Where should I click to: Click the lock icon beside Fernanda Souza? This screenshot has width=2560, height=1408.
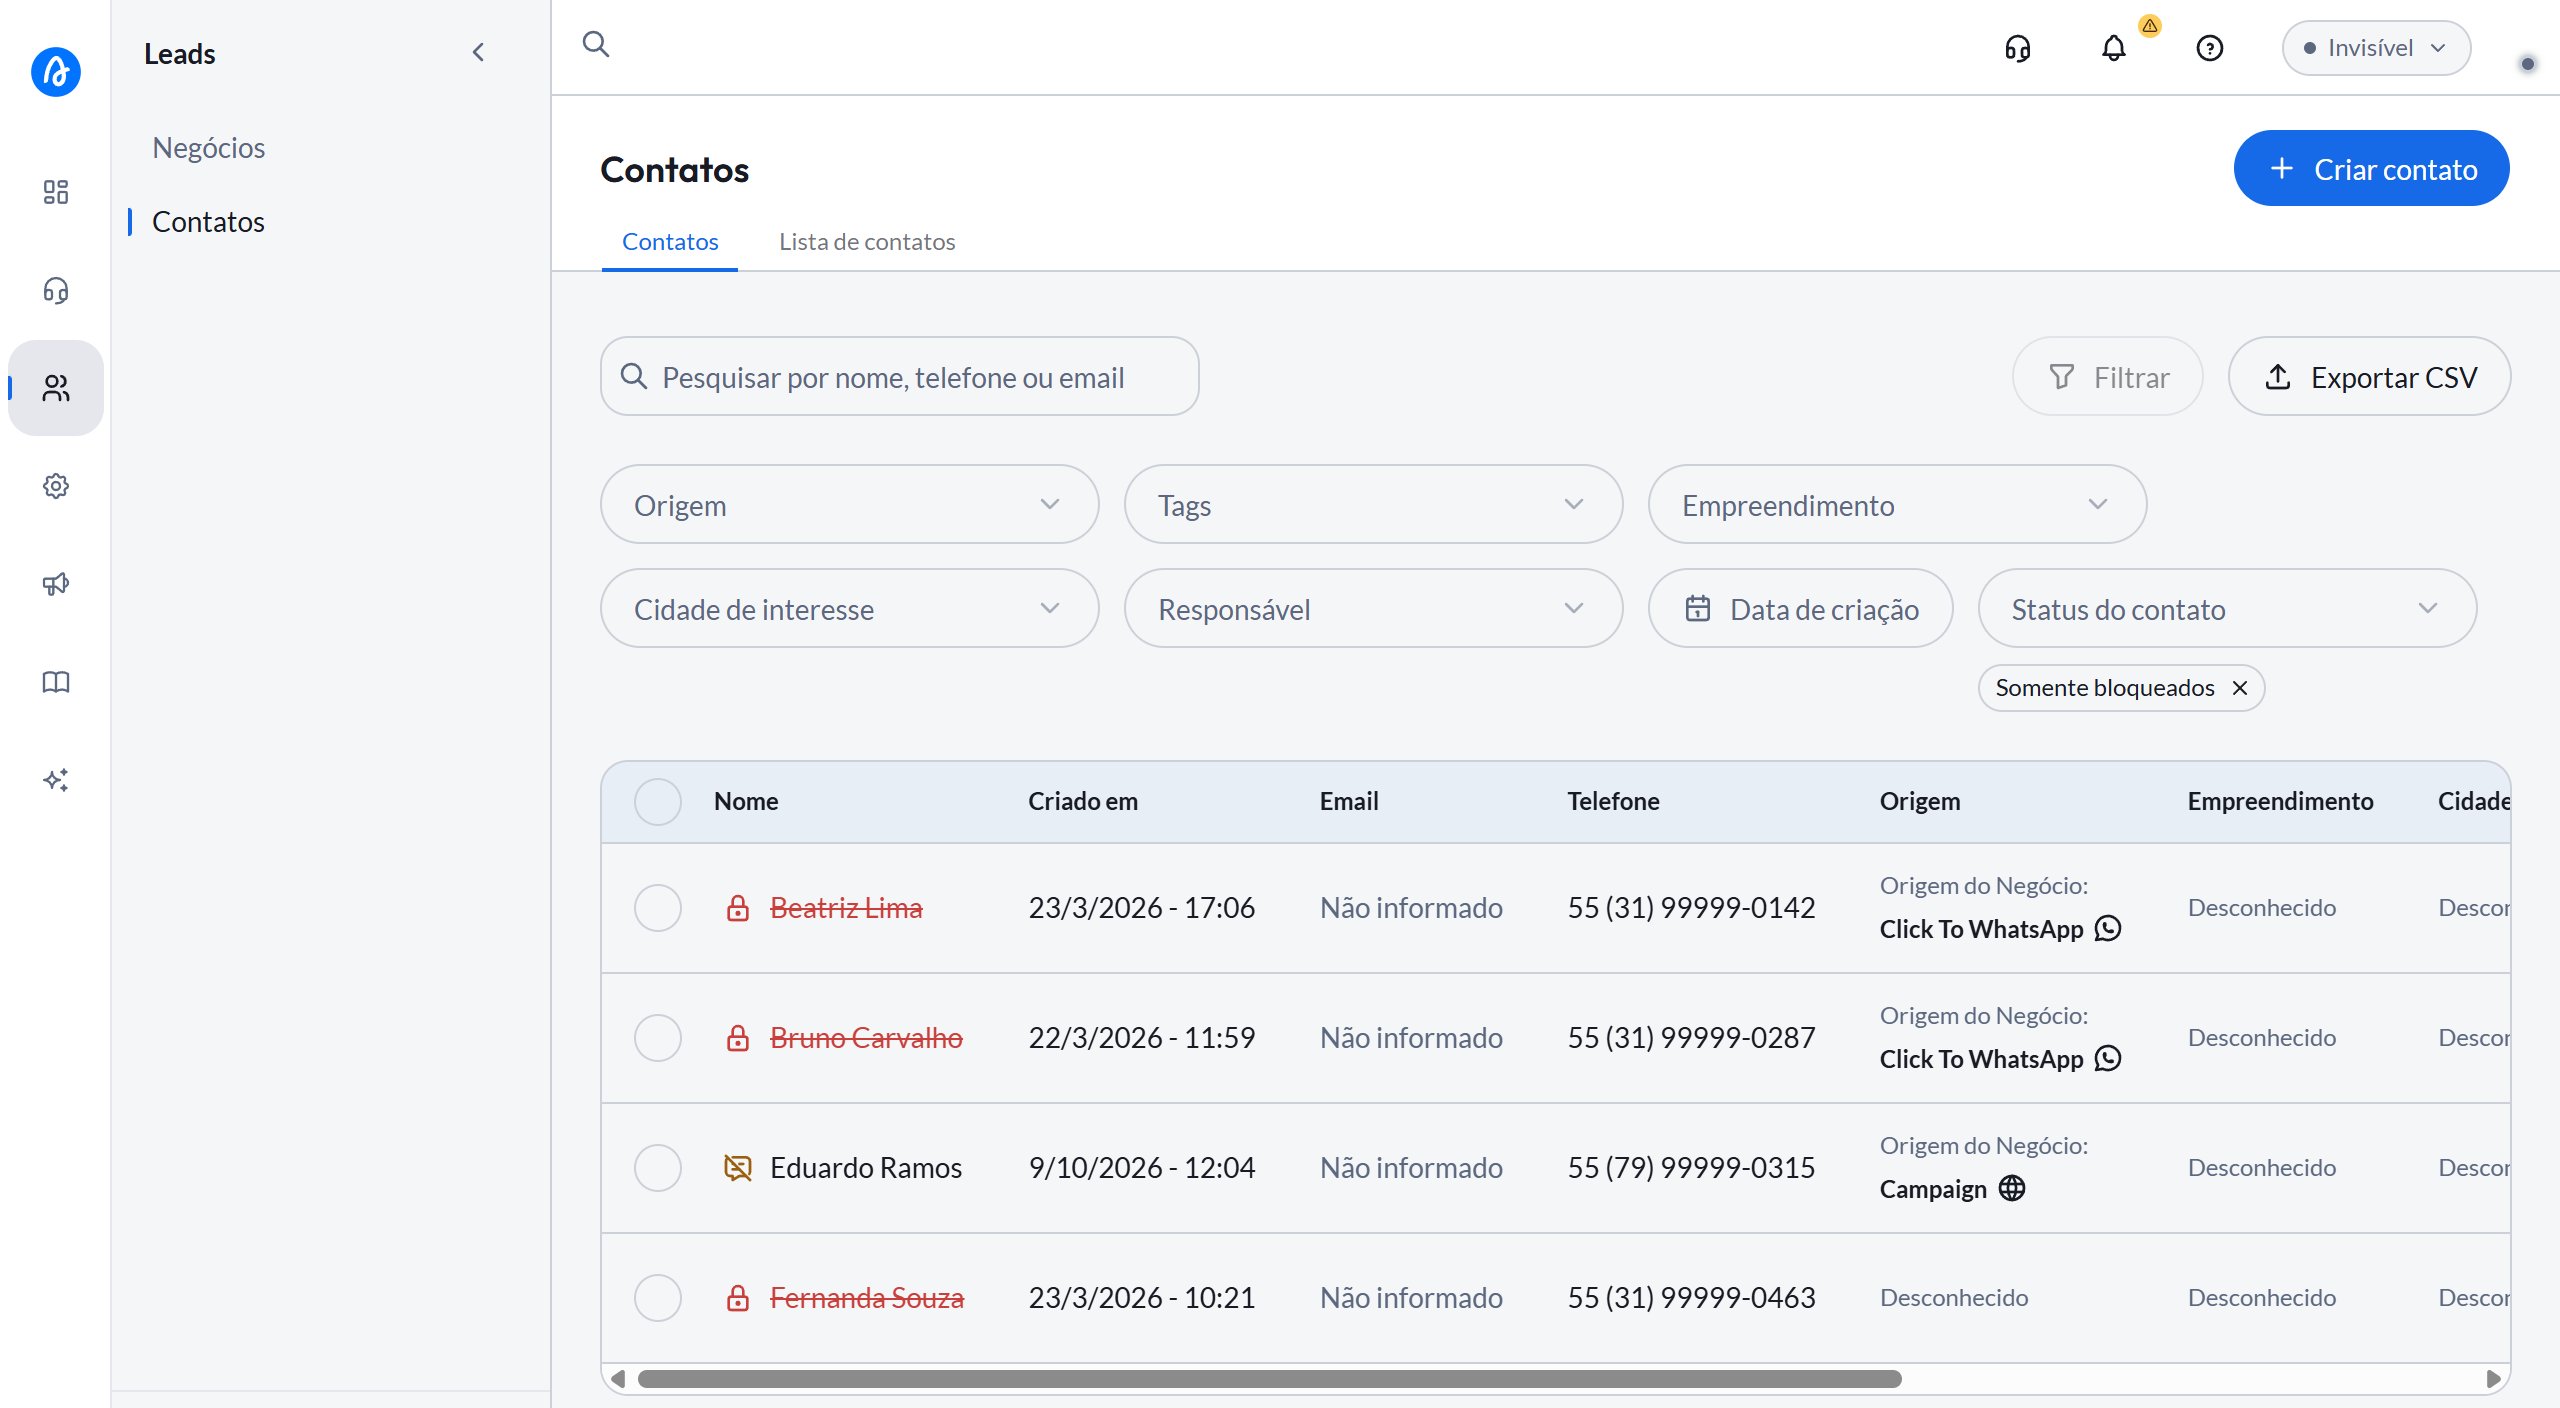tap(738, 1298)
